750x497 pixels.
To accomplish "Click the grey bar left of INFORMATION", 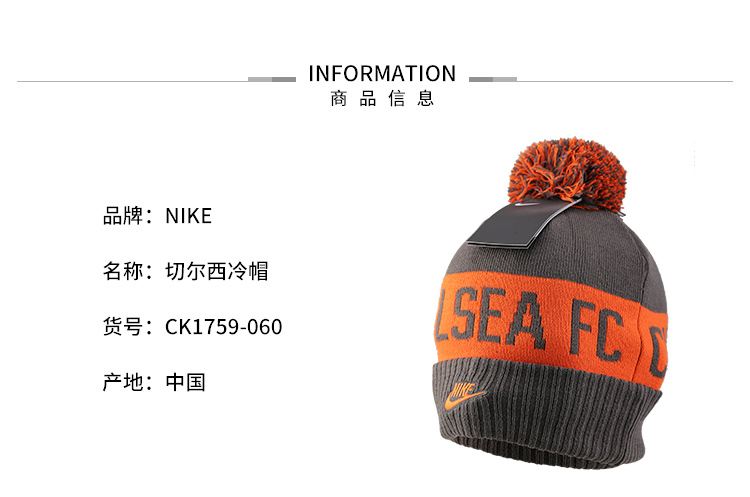I will (x=272, y=79).
